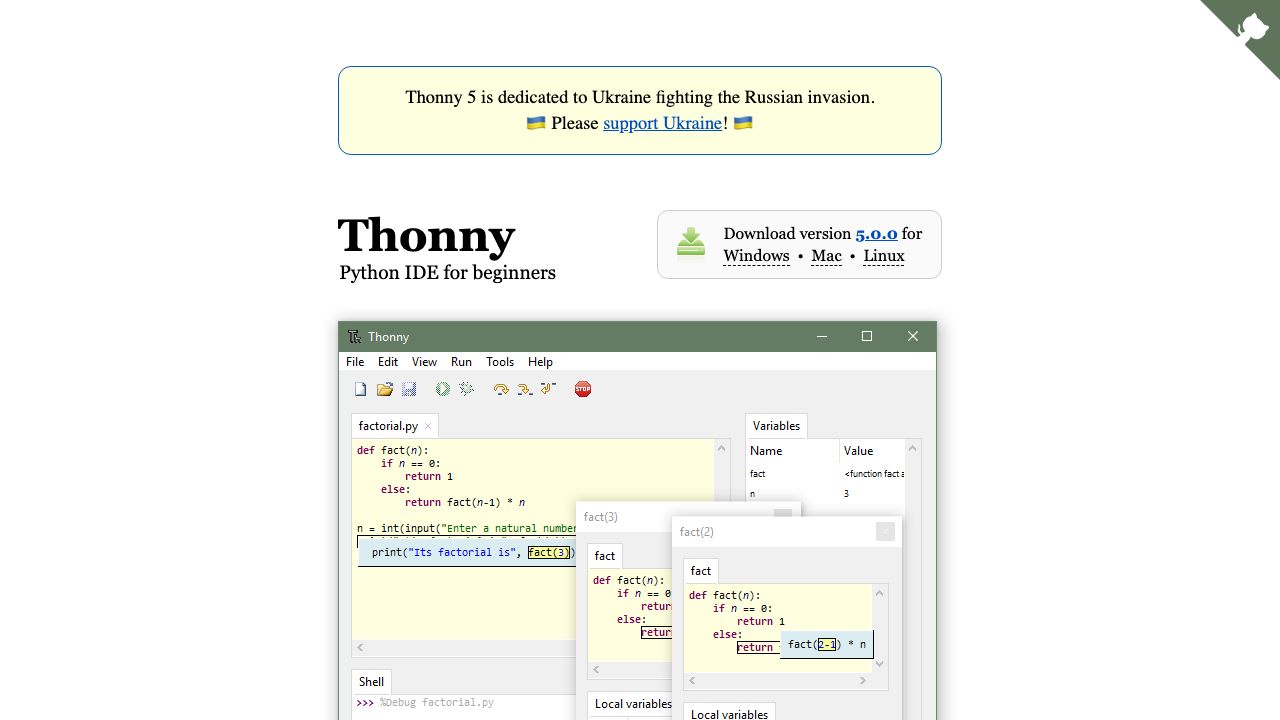Click the Name column header
The width and height of the screenshot is (1280, 720).
pos(766,451)
